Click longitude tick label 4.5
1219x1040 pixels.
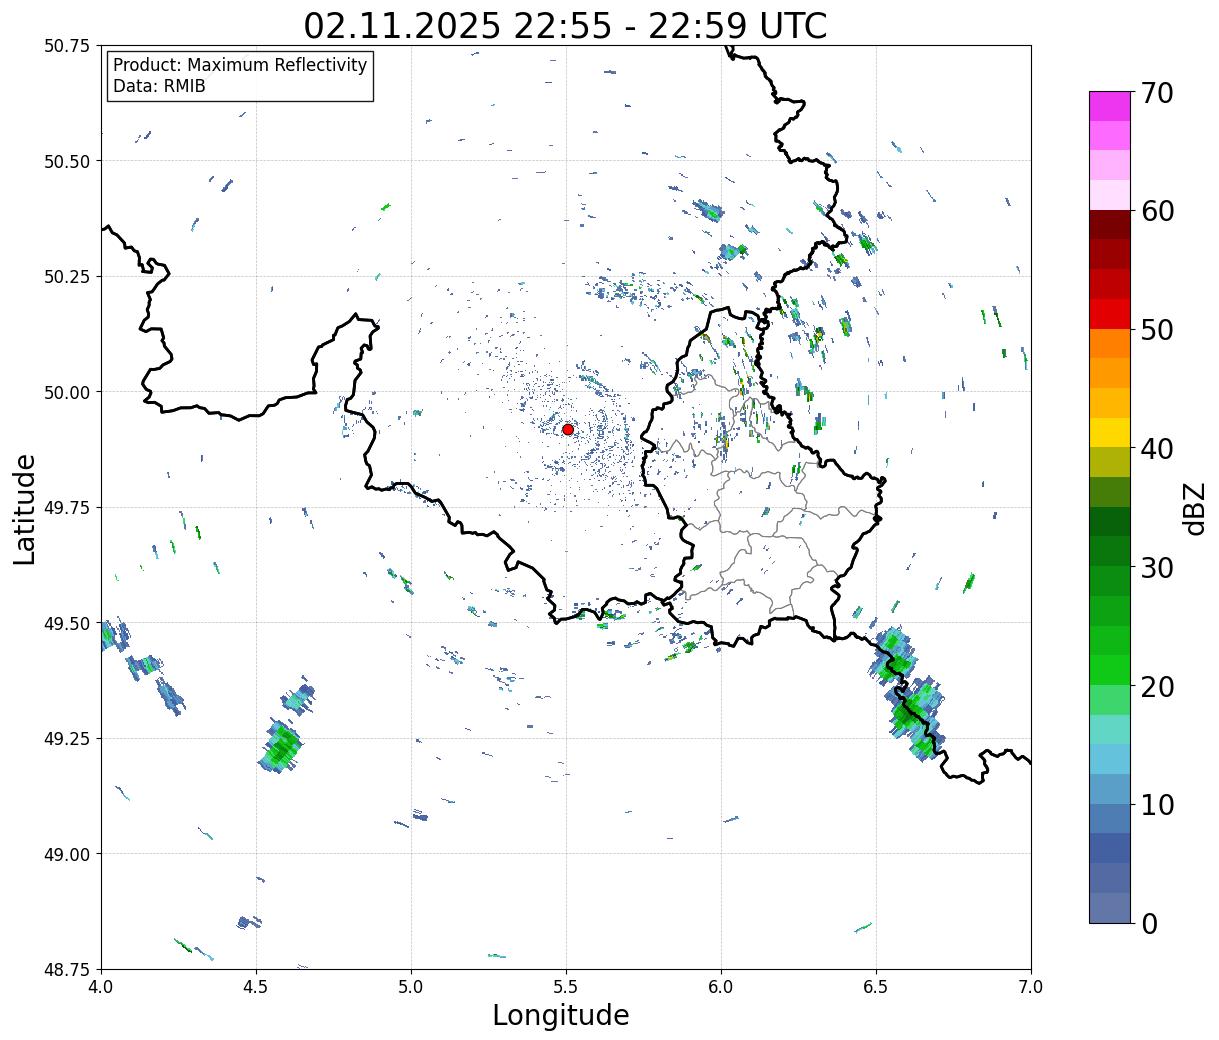(256, 987)
